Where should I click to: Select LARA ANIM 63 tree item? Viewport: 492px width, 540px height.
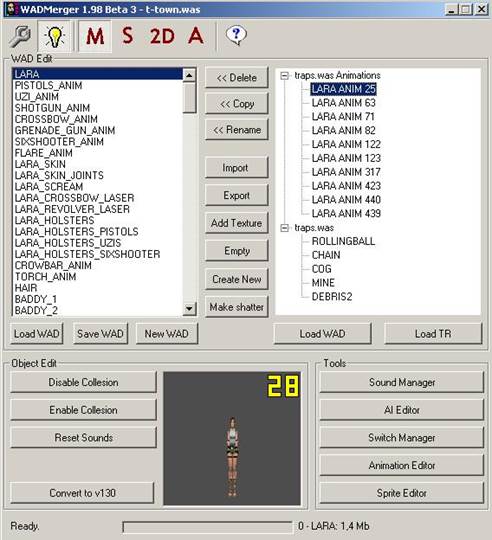pyautogui.click(x=343, y=103)
